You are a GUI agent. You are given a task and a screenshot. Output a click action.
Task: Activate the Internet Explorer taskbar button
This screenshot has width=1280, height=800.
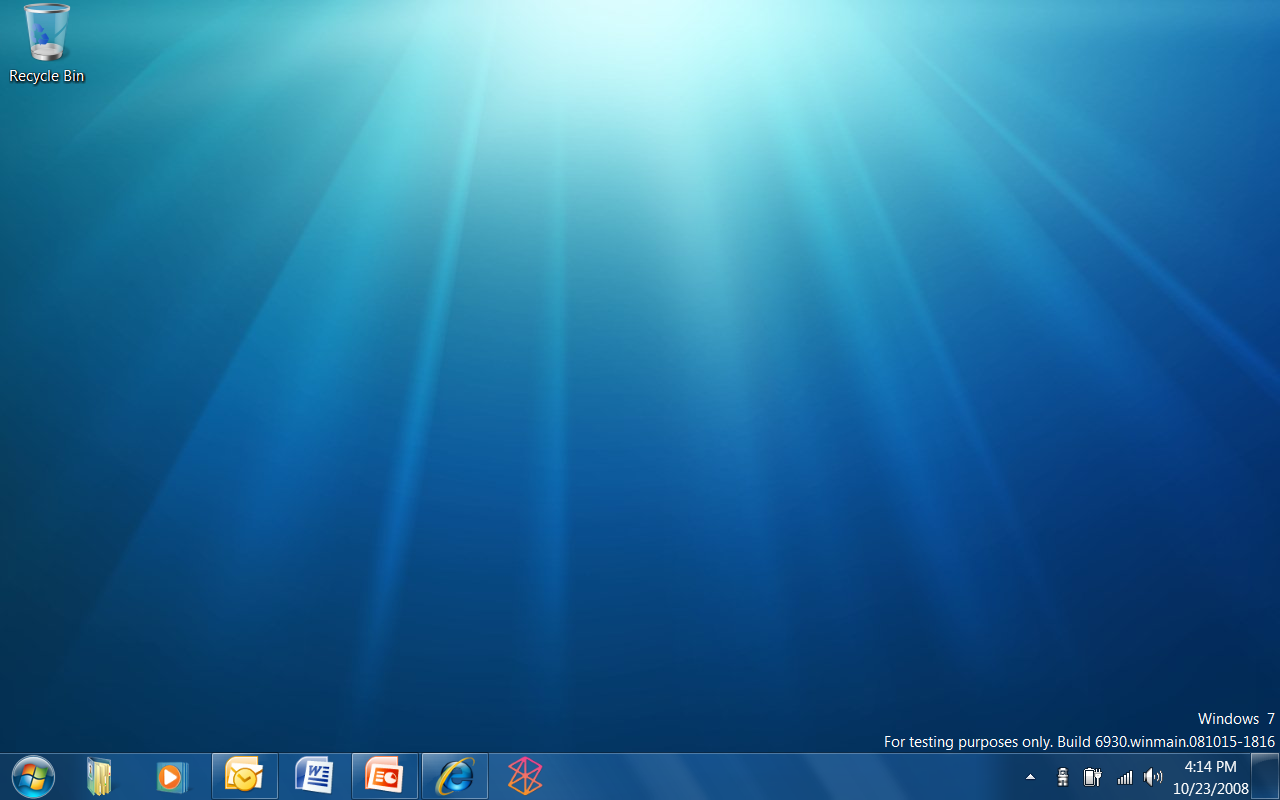tap(455, 776)
